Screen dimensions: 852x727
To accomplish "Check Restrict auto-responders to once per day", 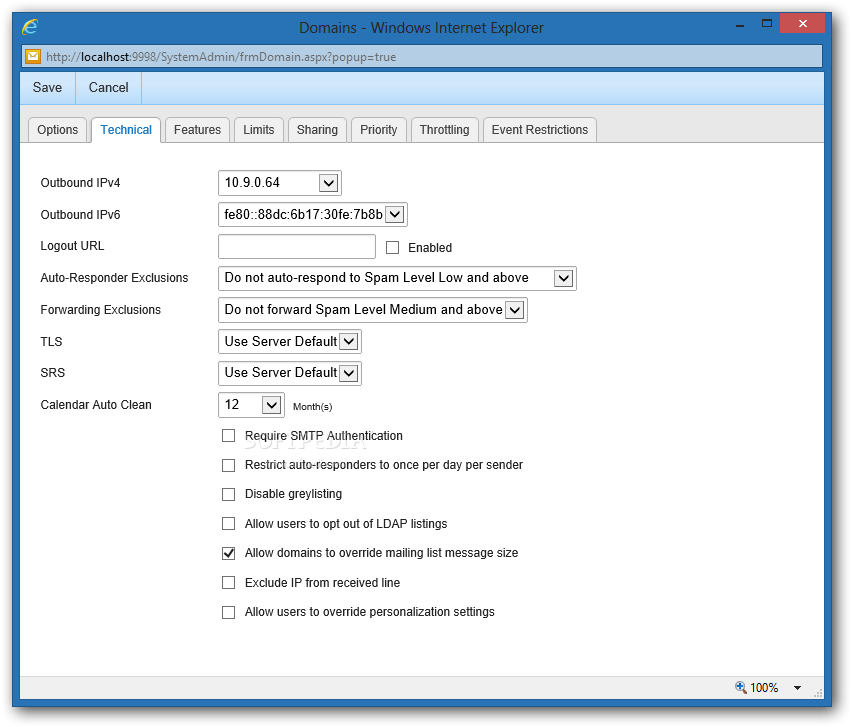I will pyautogui.click(x=229, y=465).
